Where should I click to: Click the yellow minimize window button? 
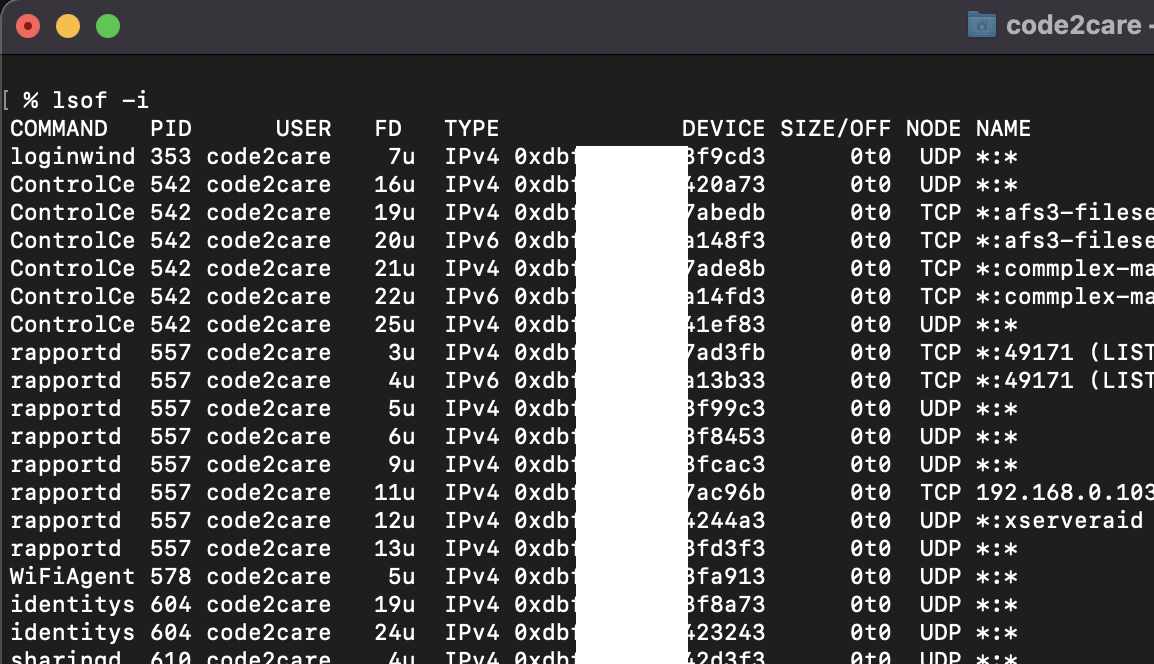click(x=67, y=25)
